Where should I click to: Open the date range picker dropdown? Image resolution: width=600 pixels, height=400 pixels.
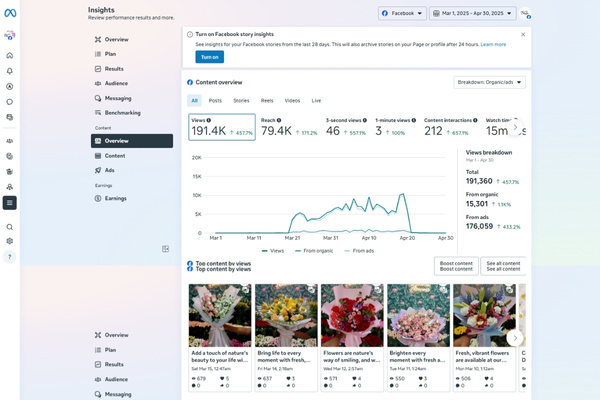click(x=472, y=13)
